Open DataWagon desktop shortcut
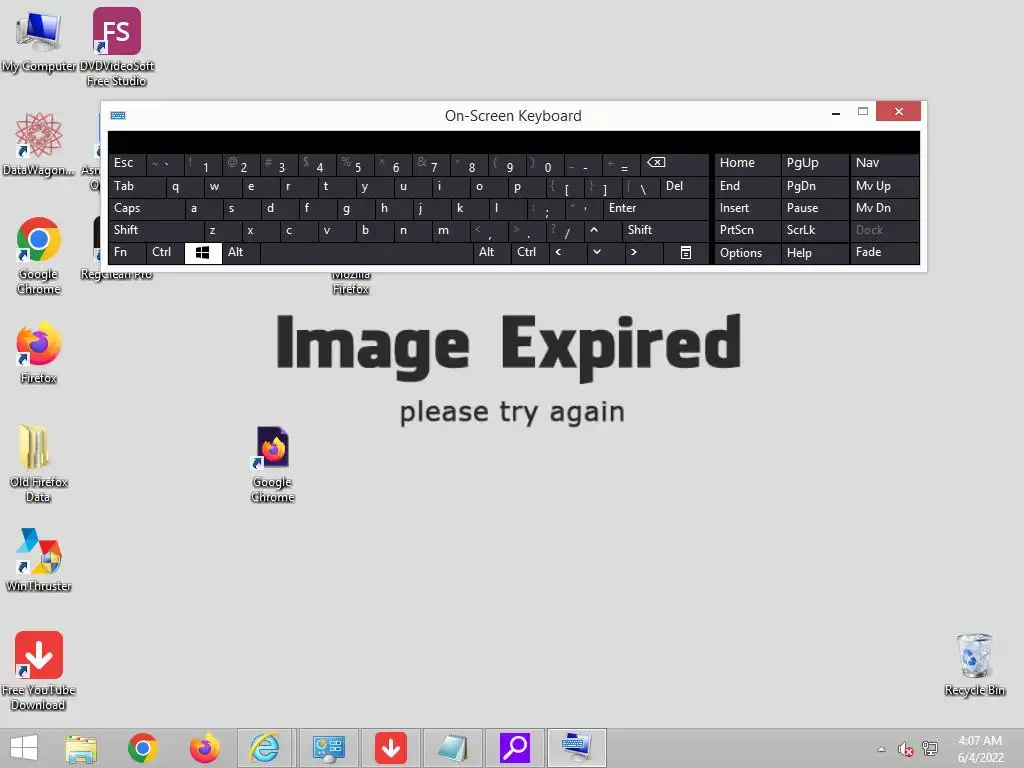This screenshot has width=1024, height=768. click(x=39, y=144)
